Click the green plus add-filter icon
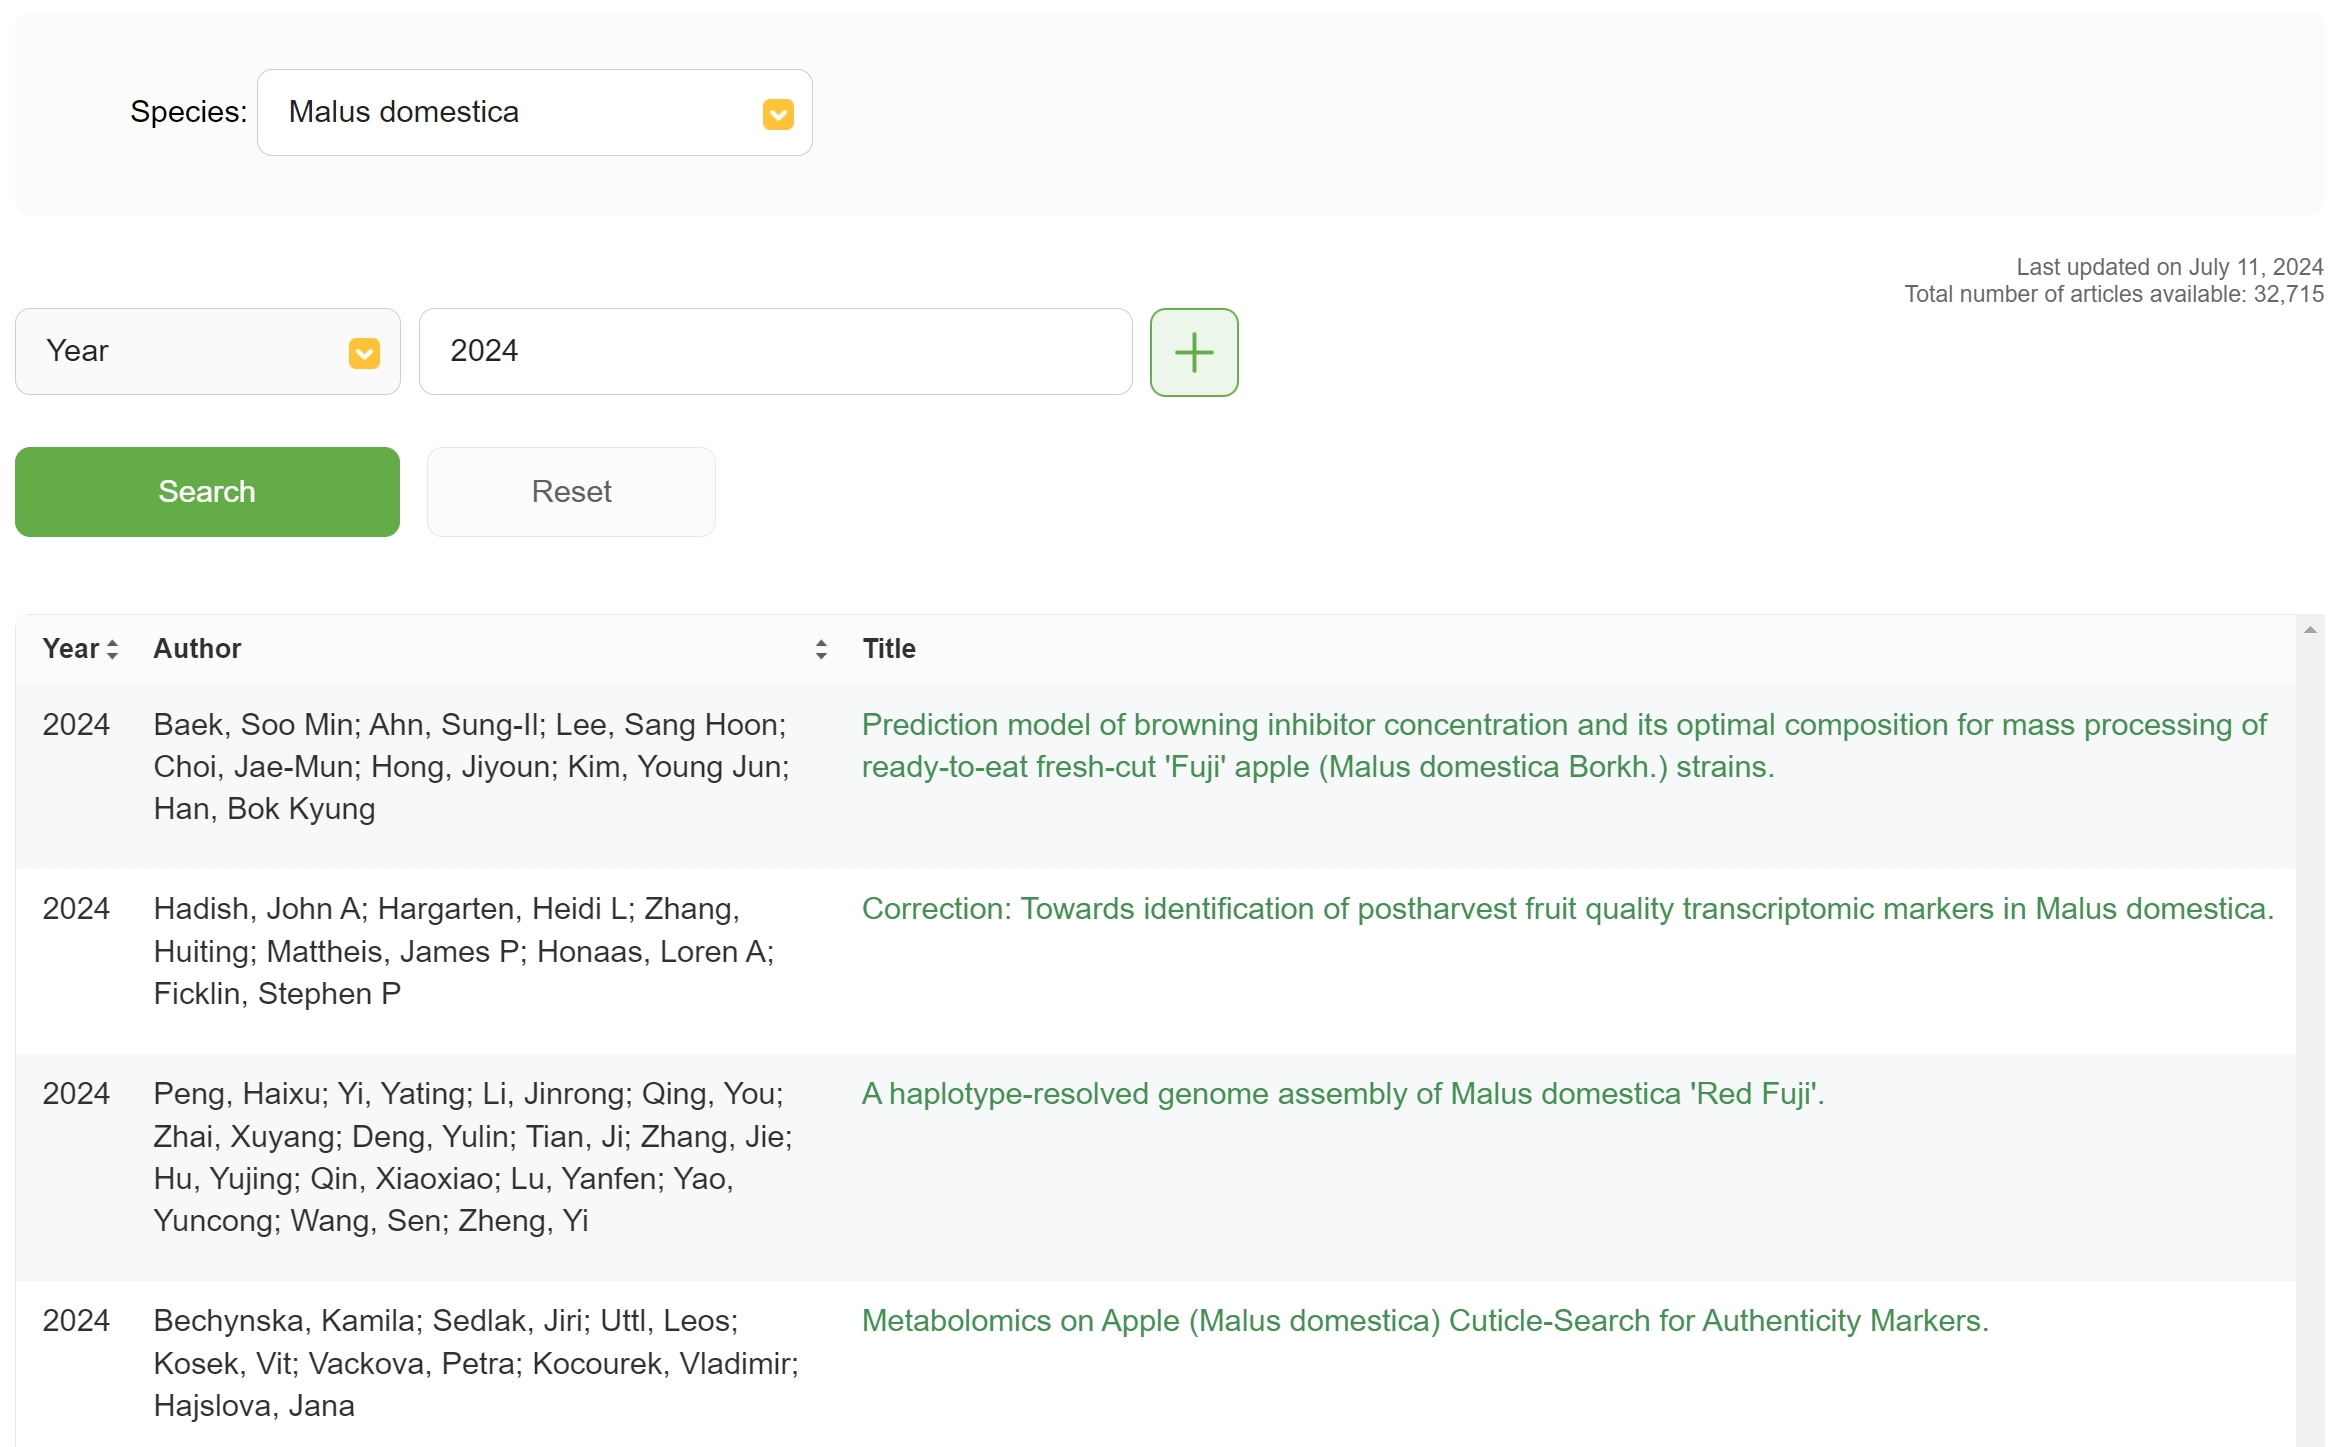The height and width of the screenshot is (1447, 2330). (x=1193, y=352)
